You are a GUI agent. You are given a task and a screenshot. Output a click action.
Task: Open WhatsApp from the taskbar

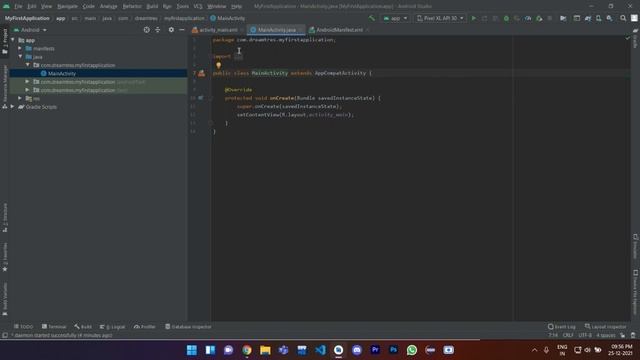[x=412, y=350]
